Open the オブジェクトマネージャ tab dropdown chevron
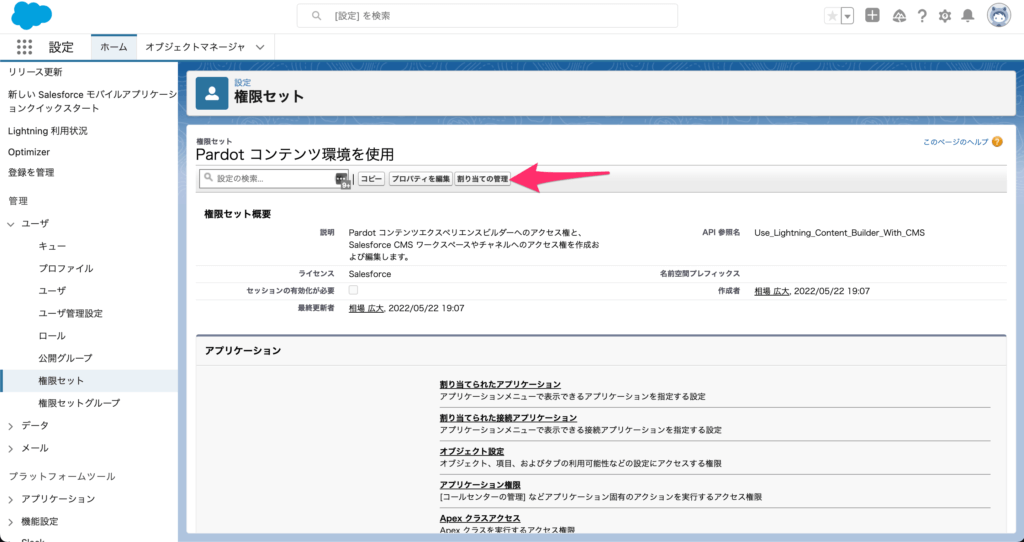 pyautogui.click(x=260, y=47)
